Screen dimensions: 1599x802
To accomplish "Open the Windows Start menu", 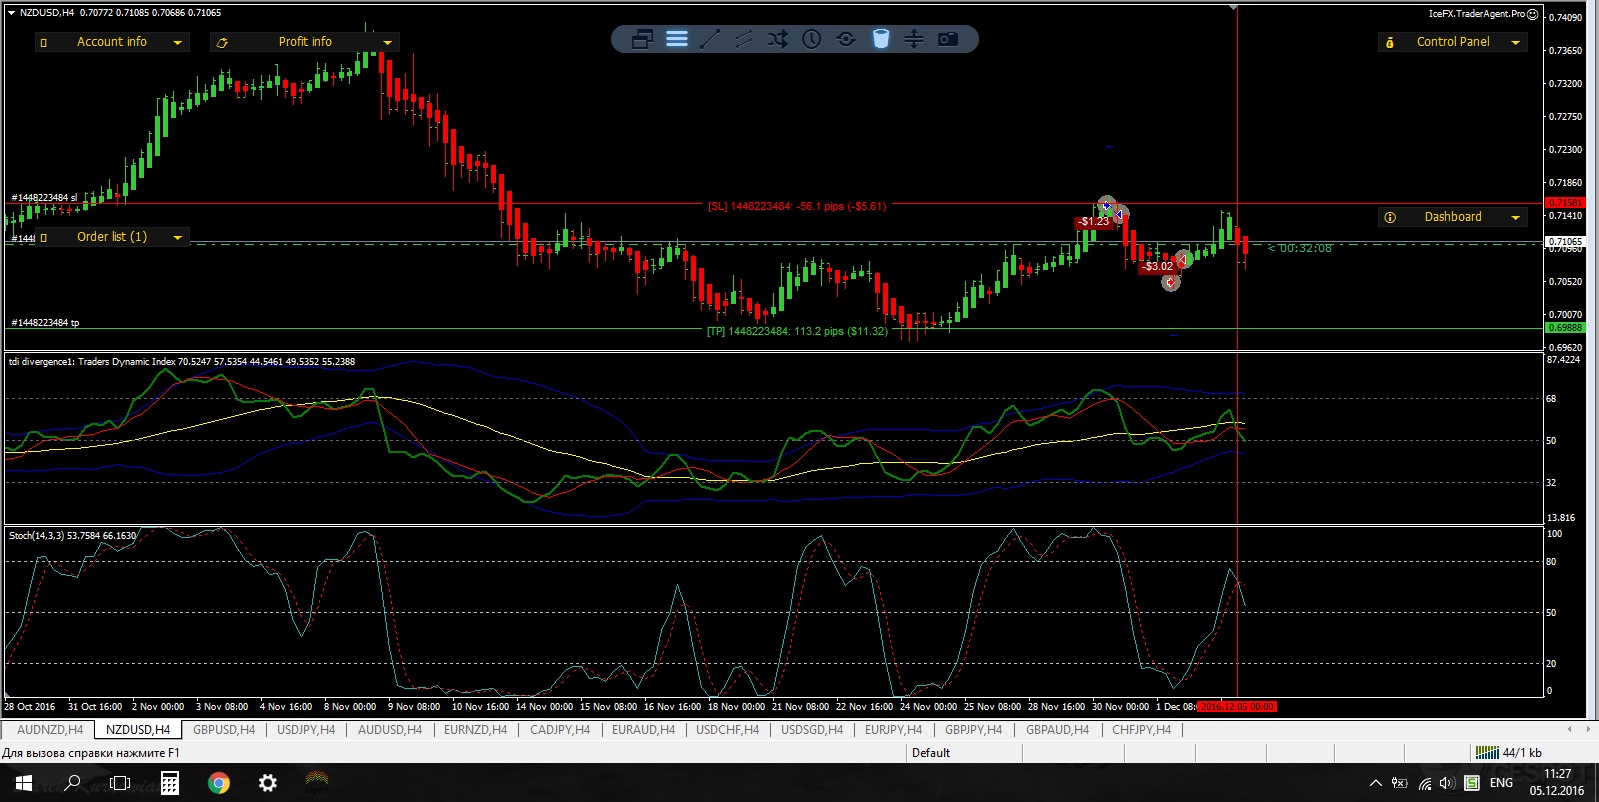I will (x=23, y=783).
